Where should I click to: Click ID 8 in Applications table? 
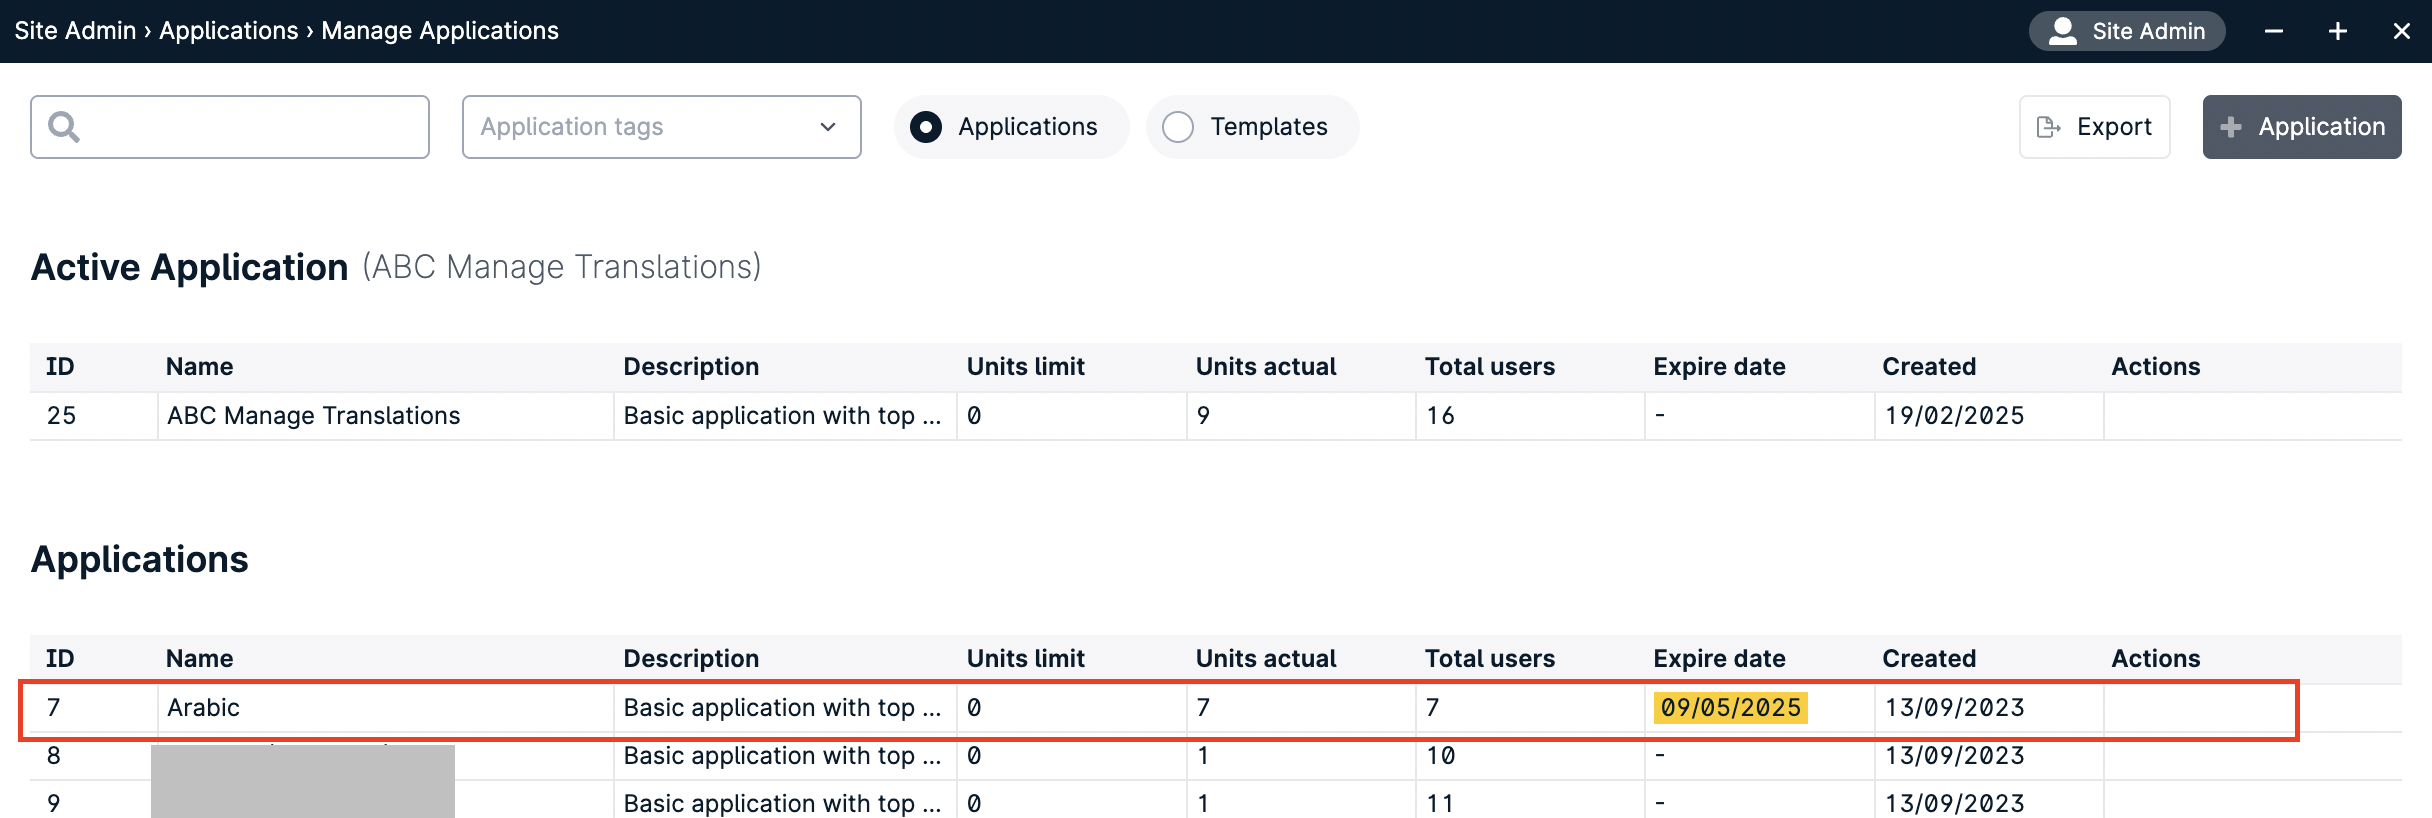pos(54,755)
